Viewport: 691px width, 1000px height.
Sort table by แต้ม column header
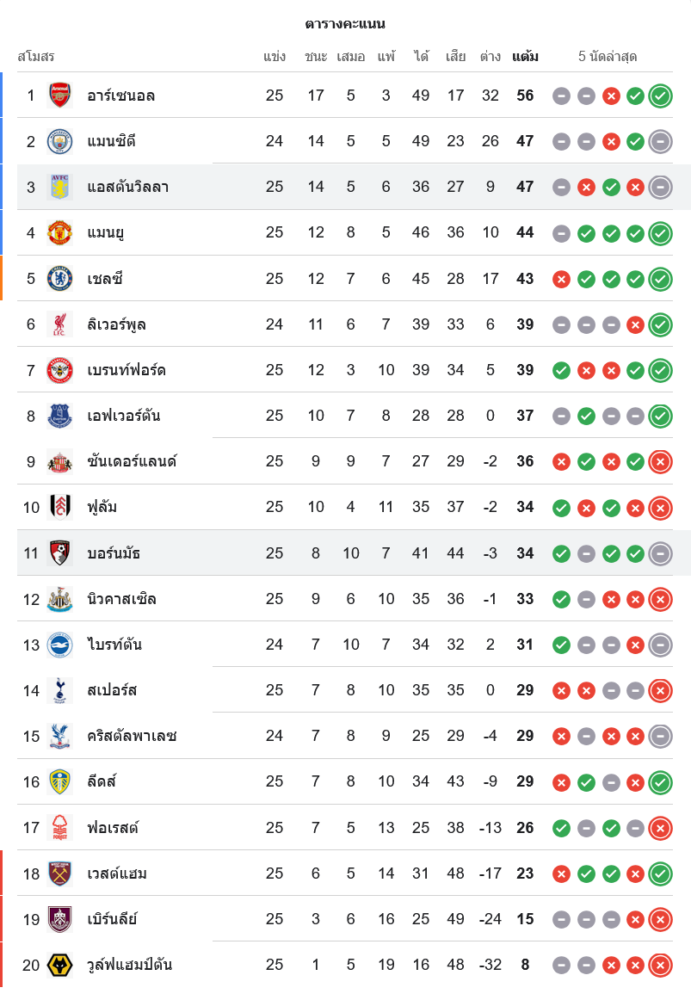(x=525, y=57)
